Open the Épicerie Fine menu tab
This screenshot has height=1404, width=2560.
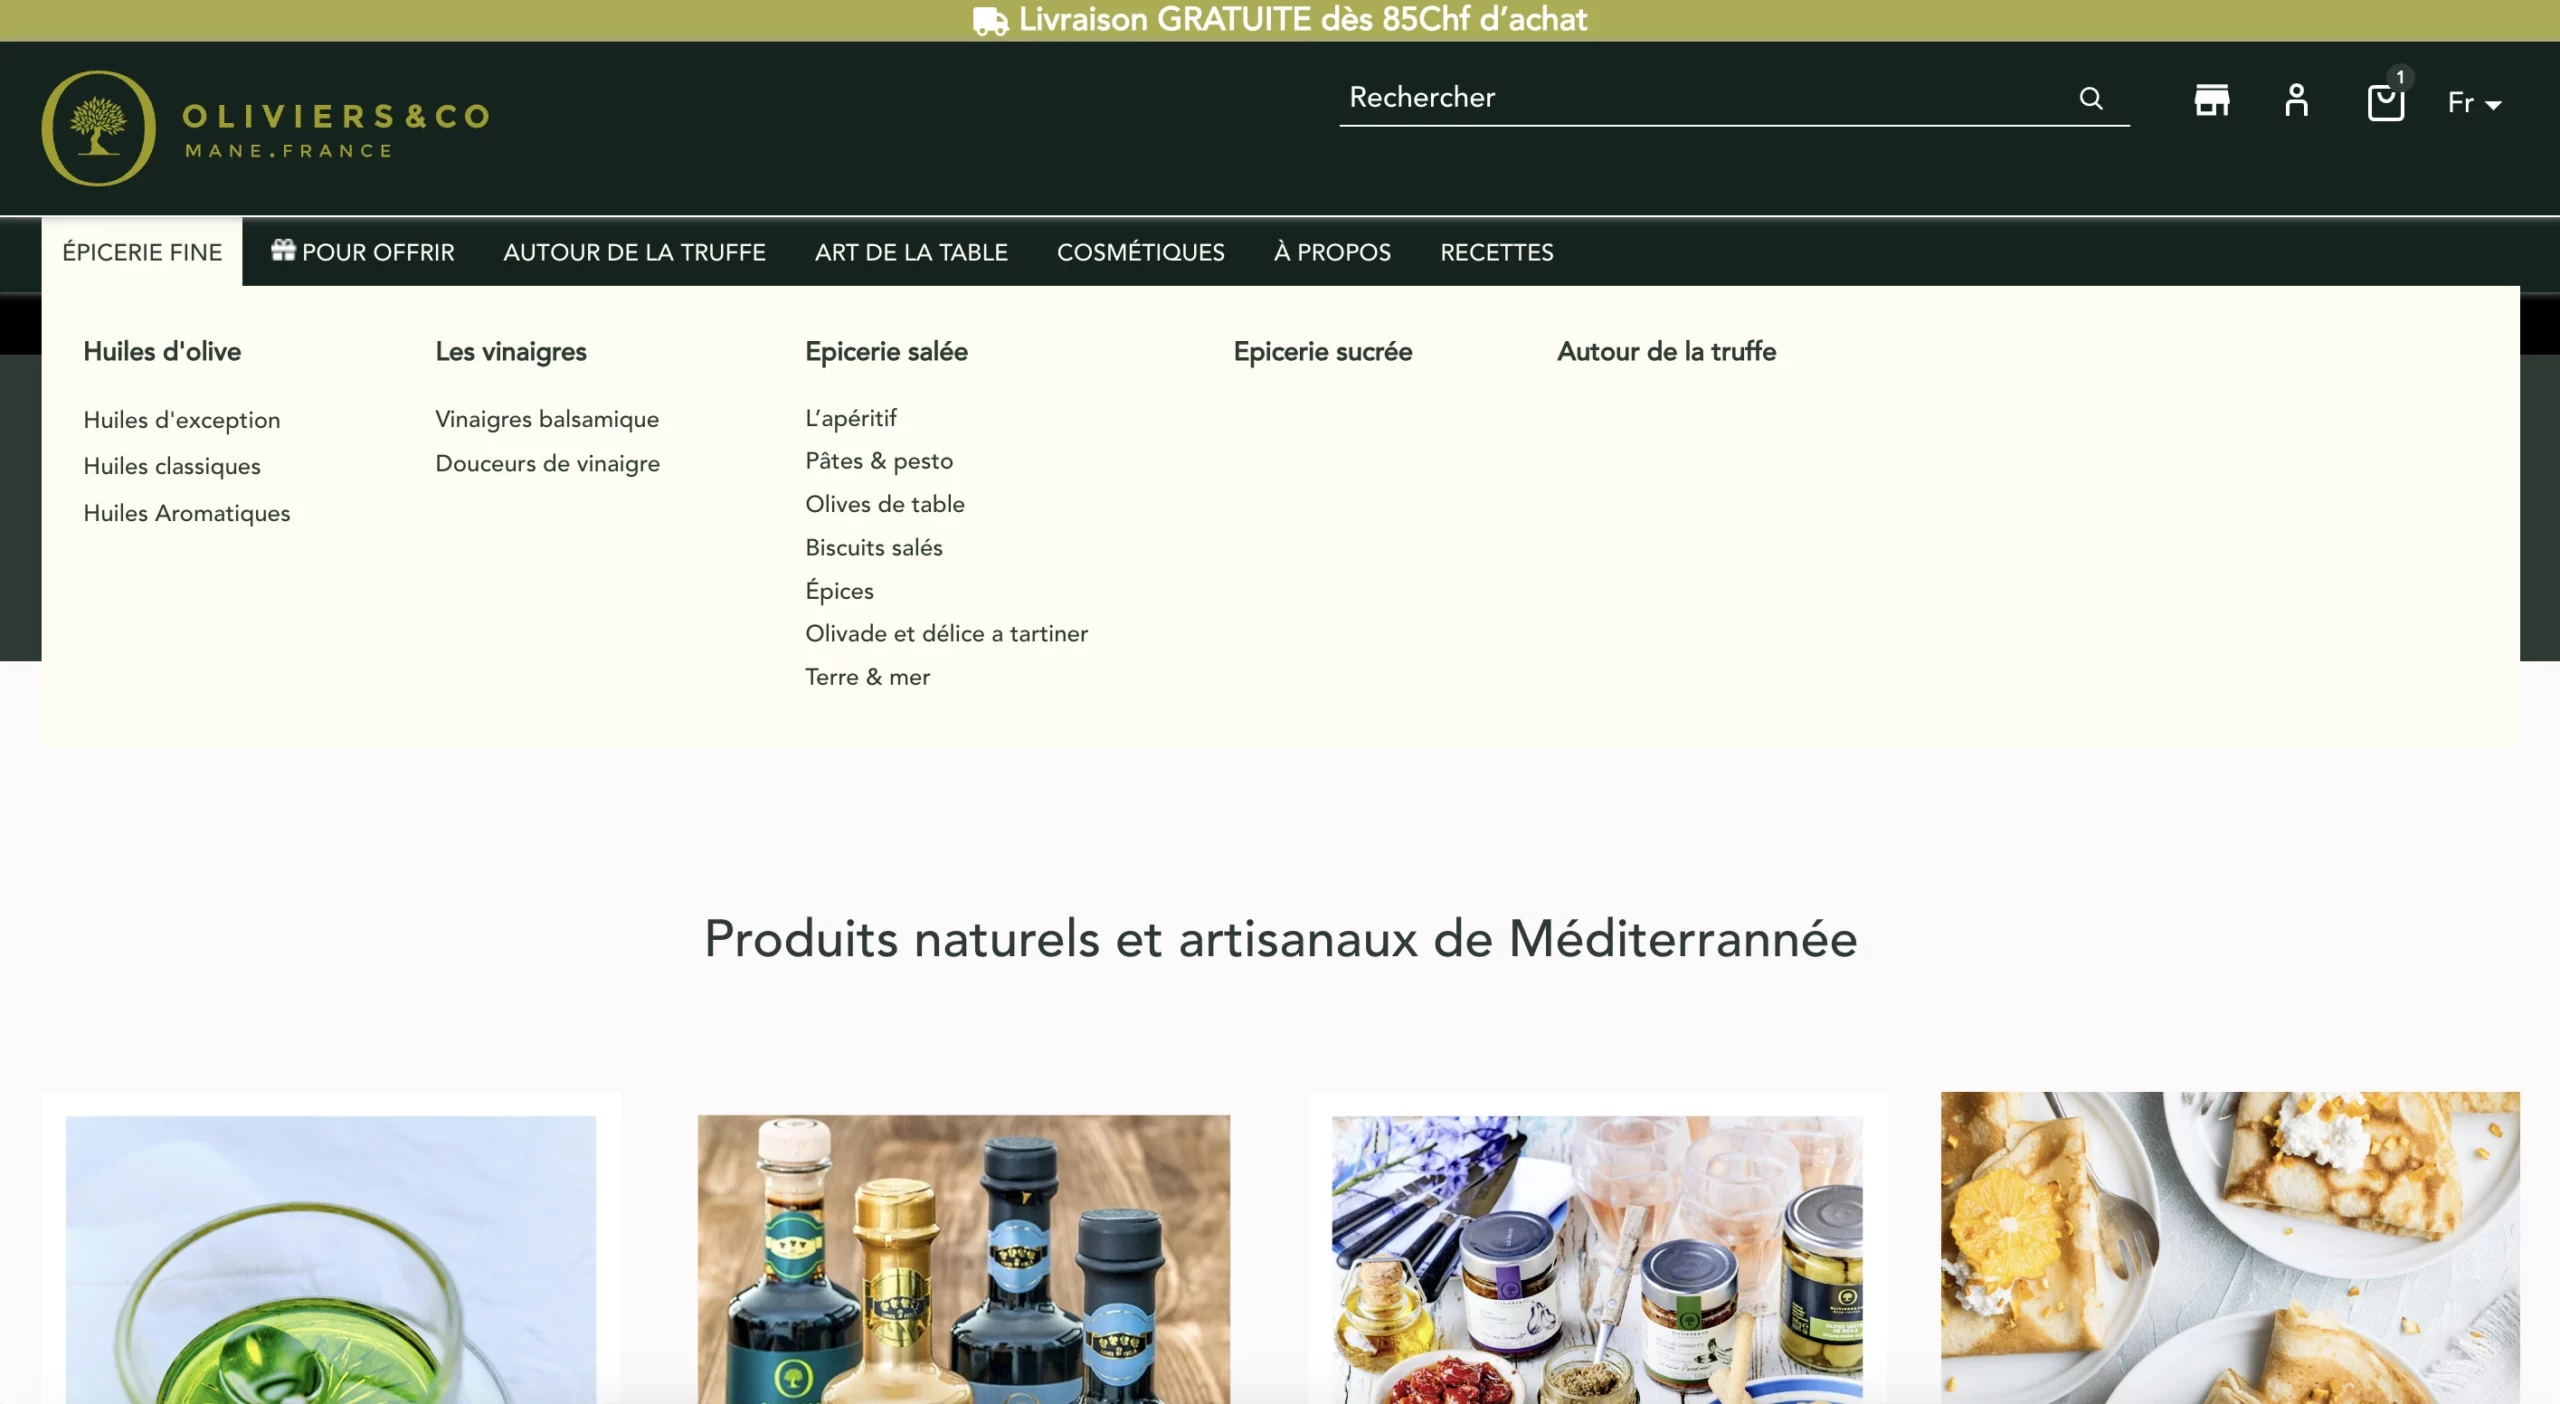tap(142, 252)
